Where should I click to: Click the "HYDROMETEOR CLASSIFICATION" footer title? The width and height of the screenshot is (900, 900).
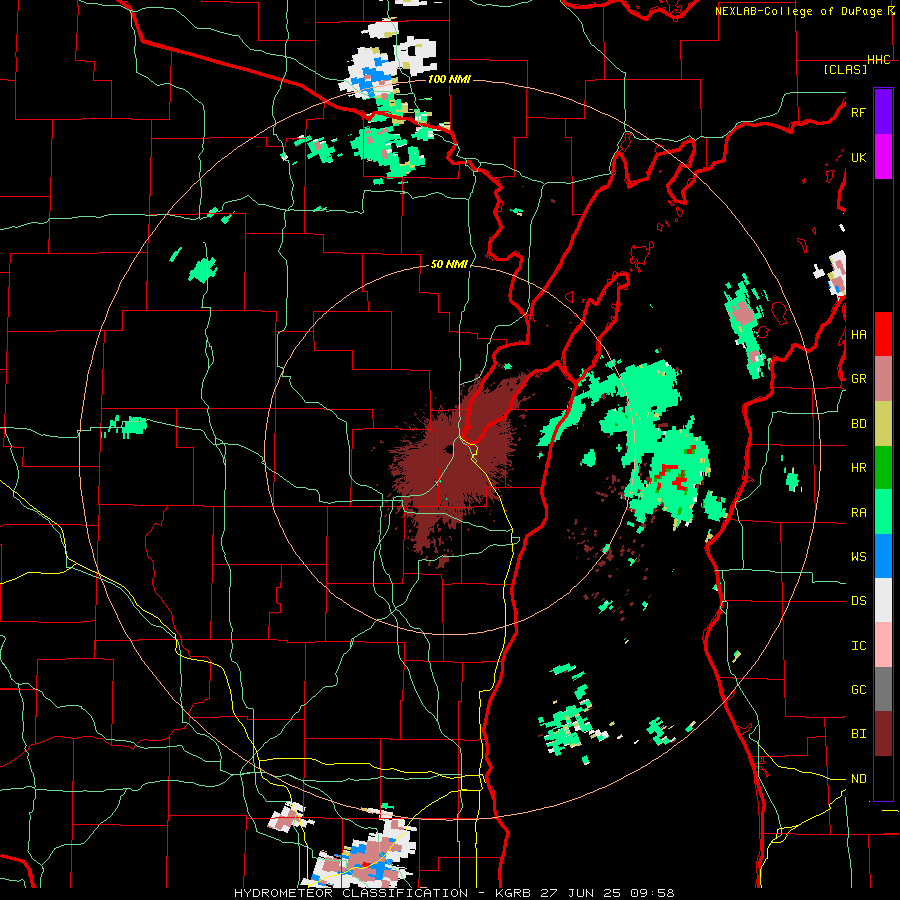click(351, 893)
